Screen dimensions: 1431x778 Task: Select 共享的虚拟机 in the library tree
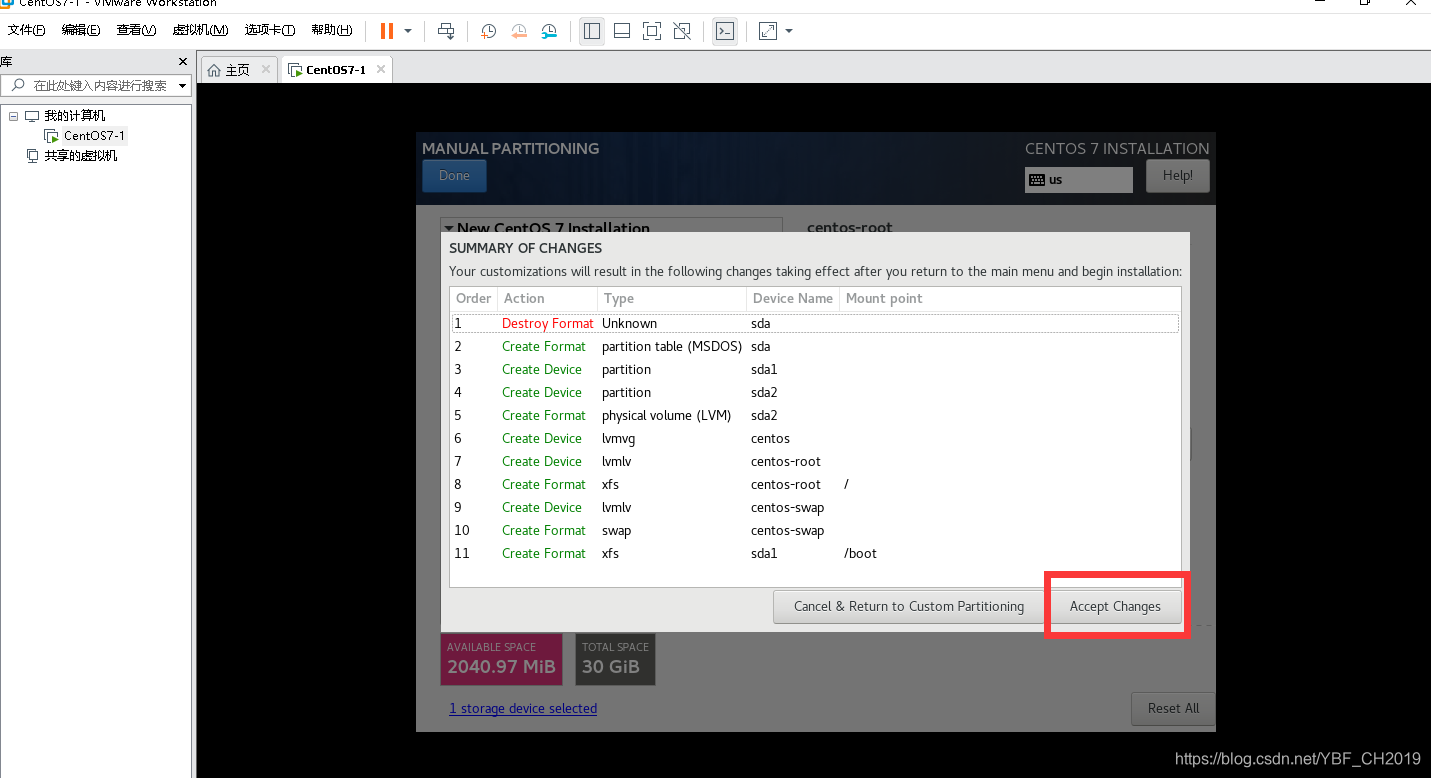[80, 156]
